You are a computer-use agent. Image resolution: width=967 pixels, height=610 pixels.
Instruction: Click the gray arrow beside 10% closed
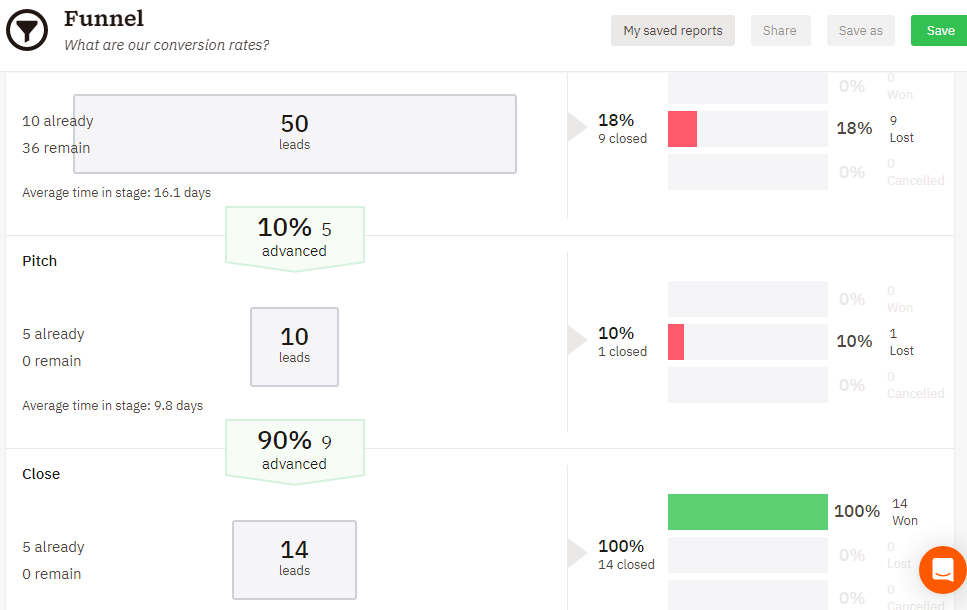pyautogui.click(x=577, y=341)
